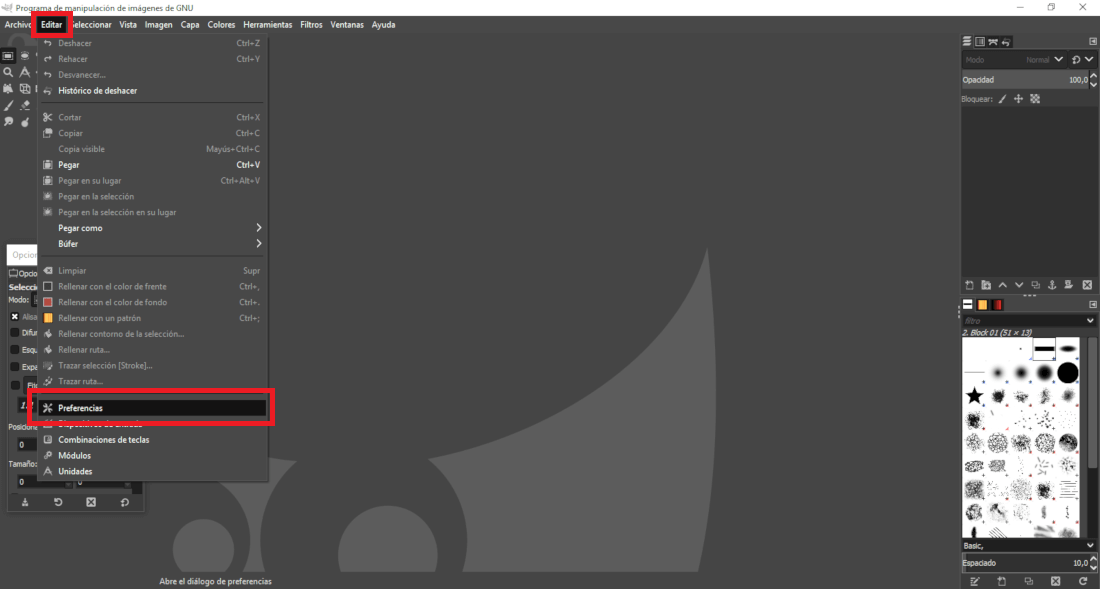Switch to the Layers dock tab icon

coord(967,42)
